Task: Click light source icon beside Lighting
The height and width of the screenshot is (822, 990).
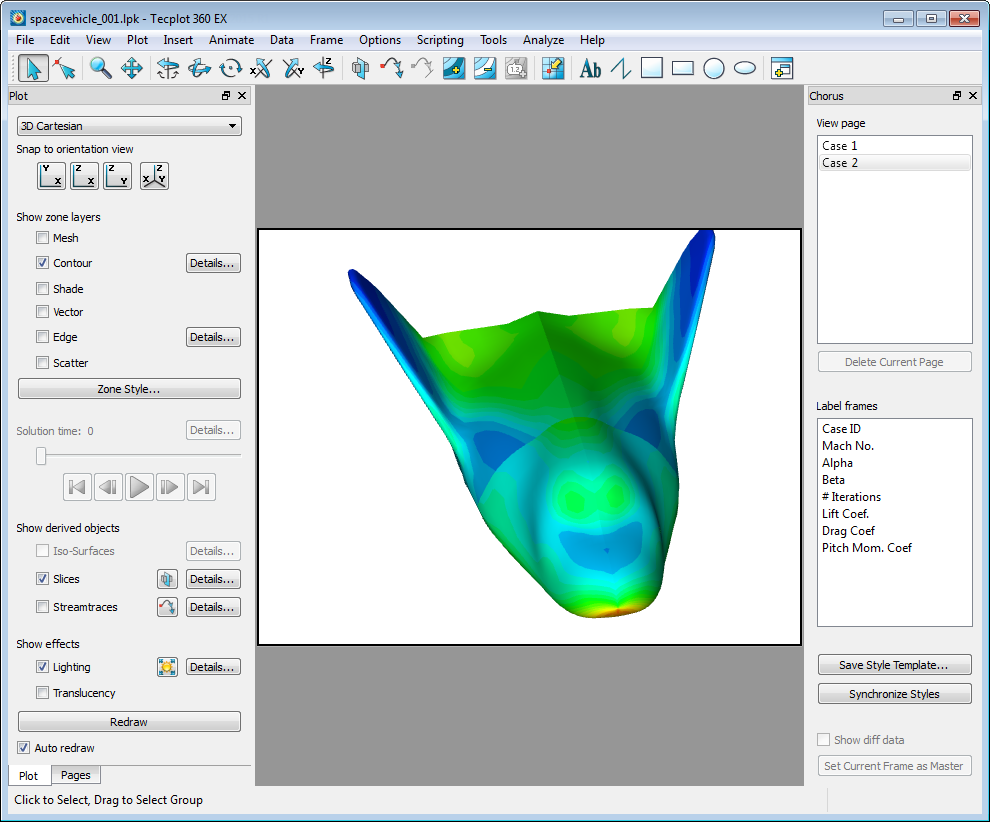Action: [x=167, y=667]
